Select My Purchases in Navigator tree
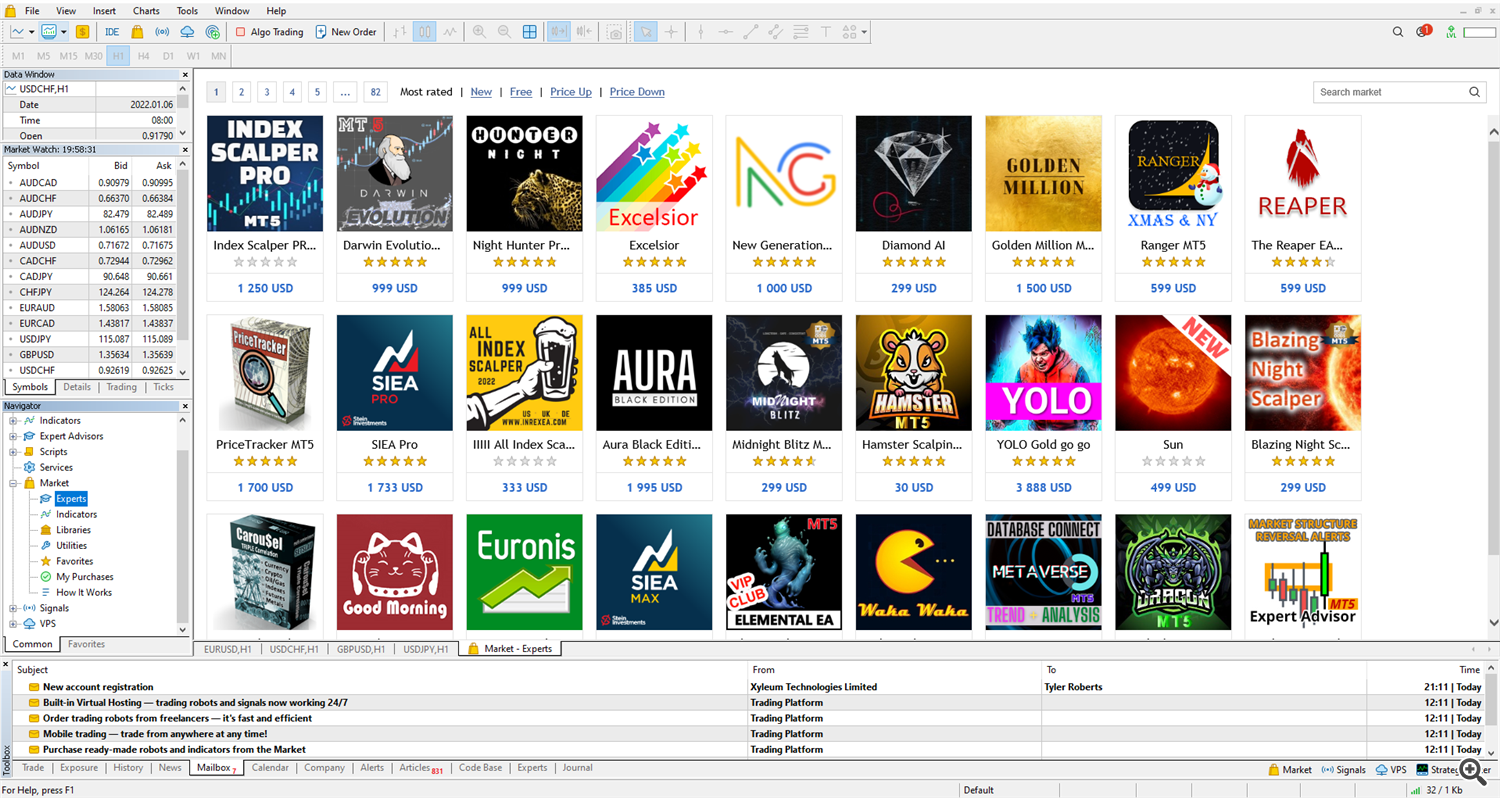This screenshot has width=1500, height=798. pyautogui.click(x=85, y=577)
